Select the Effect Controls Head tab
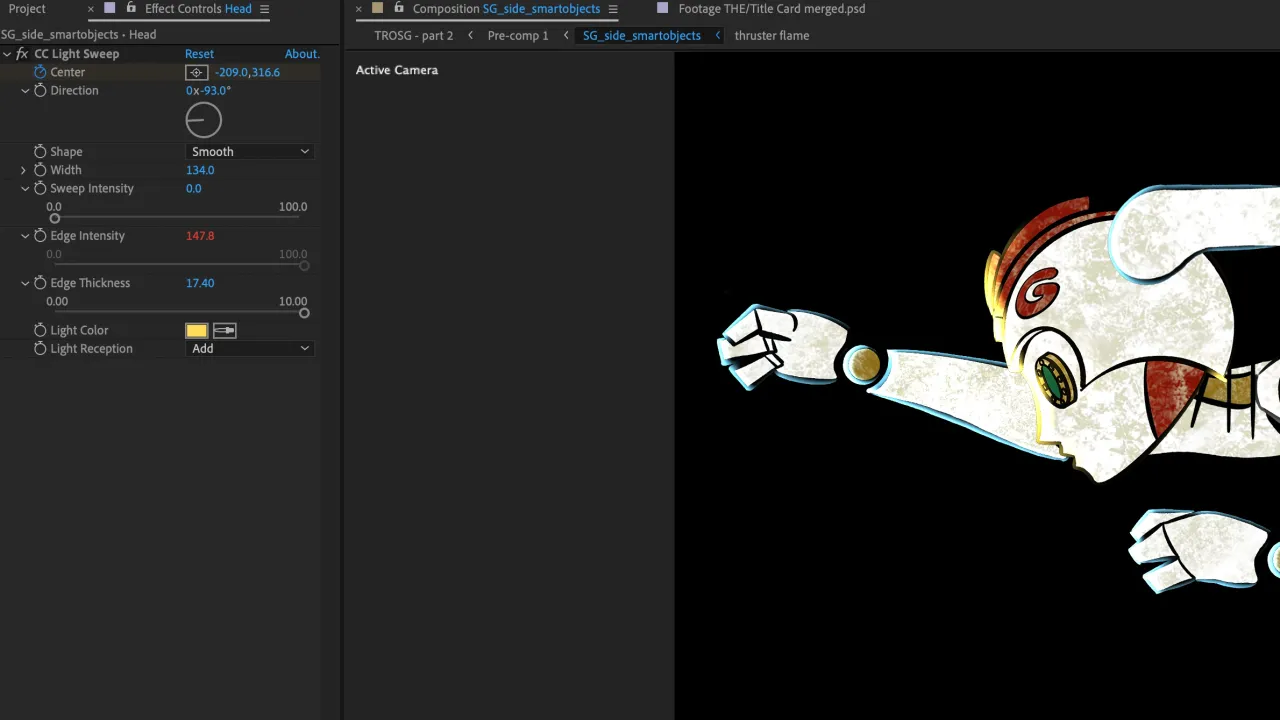The image size is (1280, 720). tap(198, 9)
